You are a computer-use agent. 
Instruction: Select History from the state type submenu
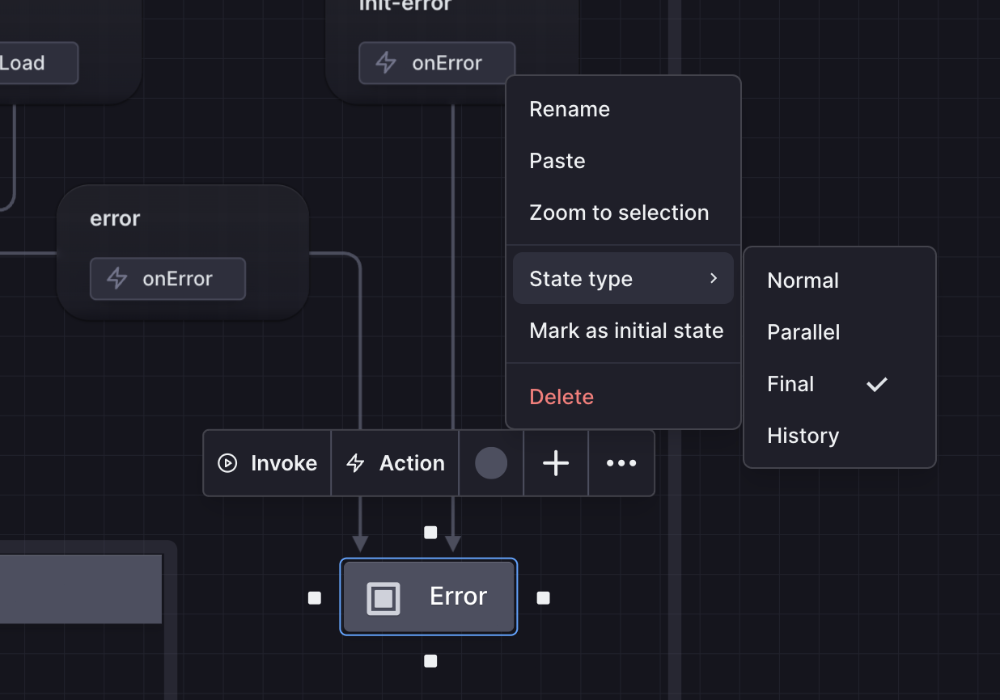point(803,436)
